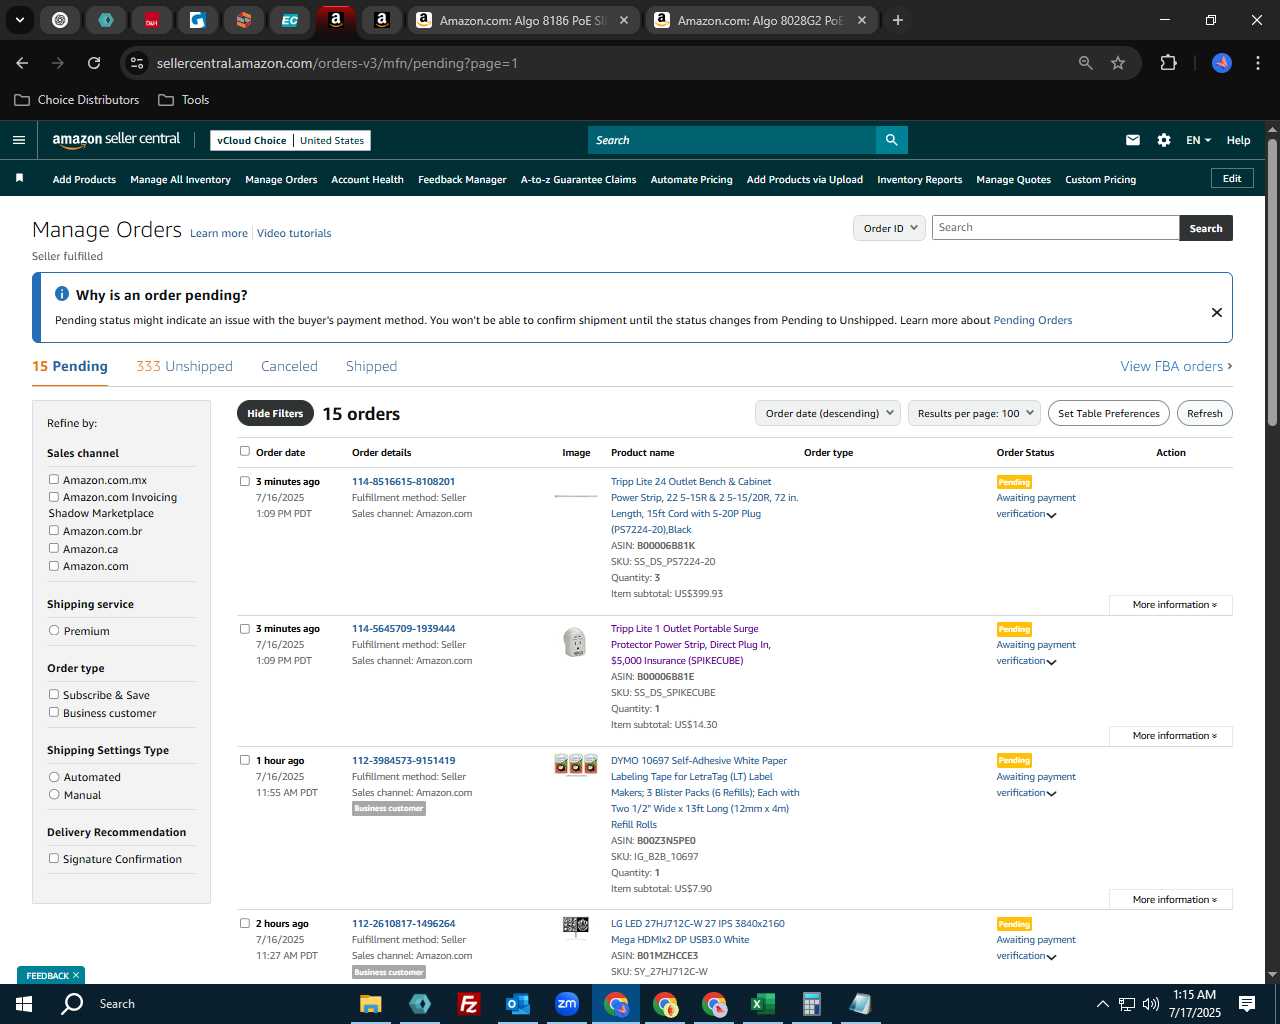Select the Premium shipping service option
The width and height of the screenshot is (1280, 1024).
click(x=54, y=630)
